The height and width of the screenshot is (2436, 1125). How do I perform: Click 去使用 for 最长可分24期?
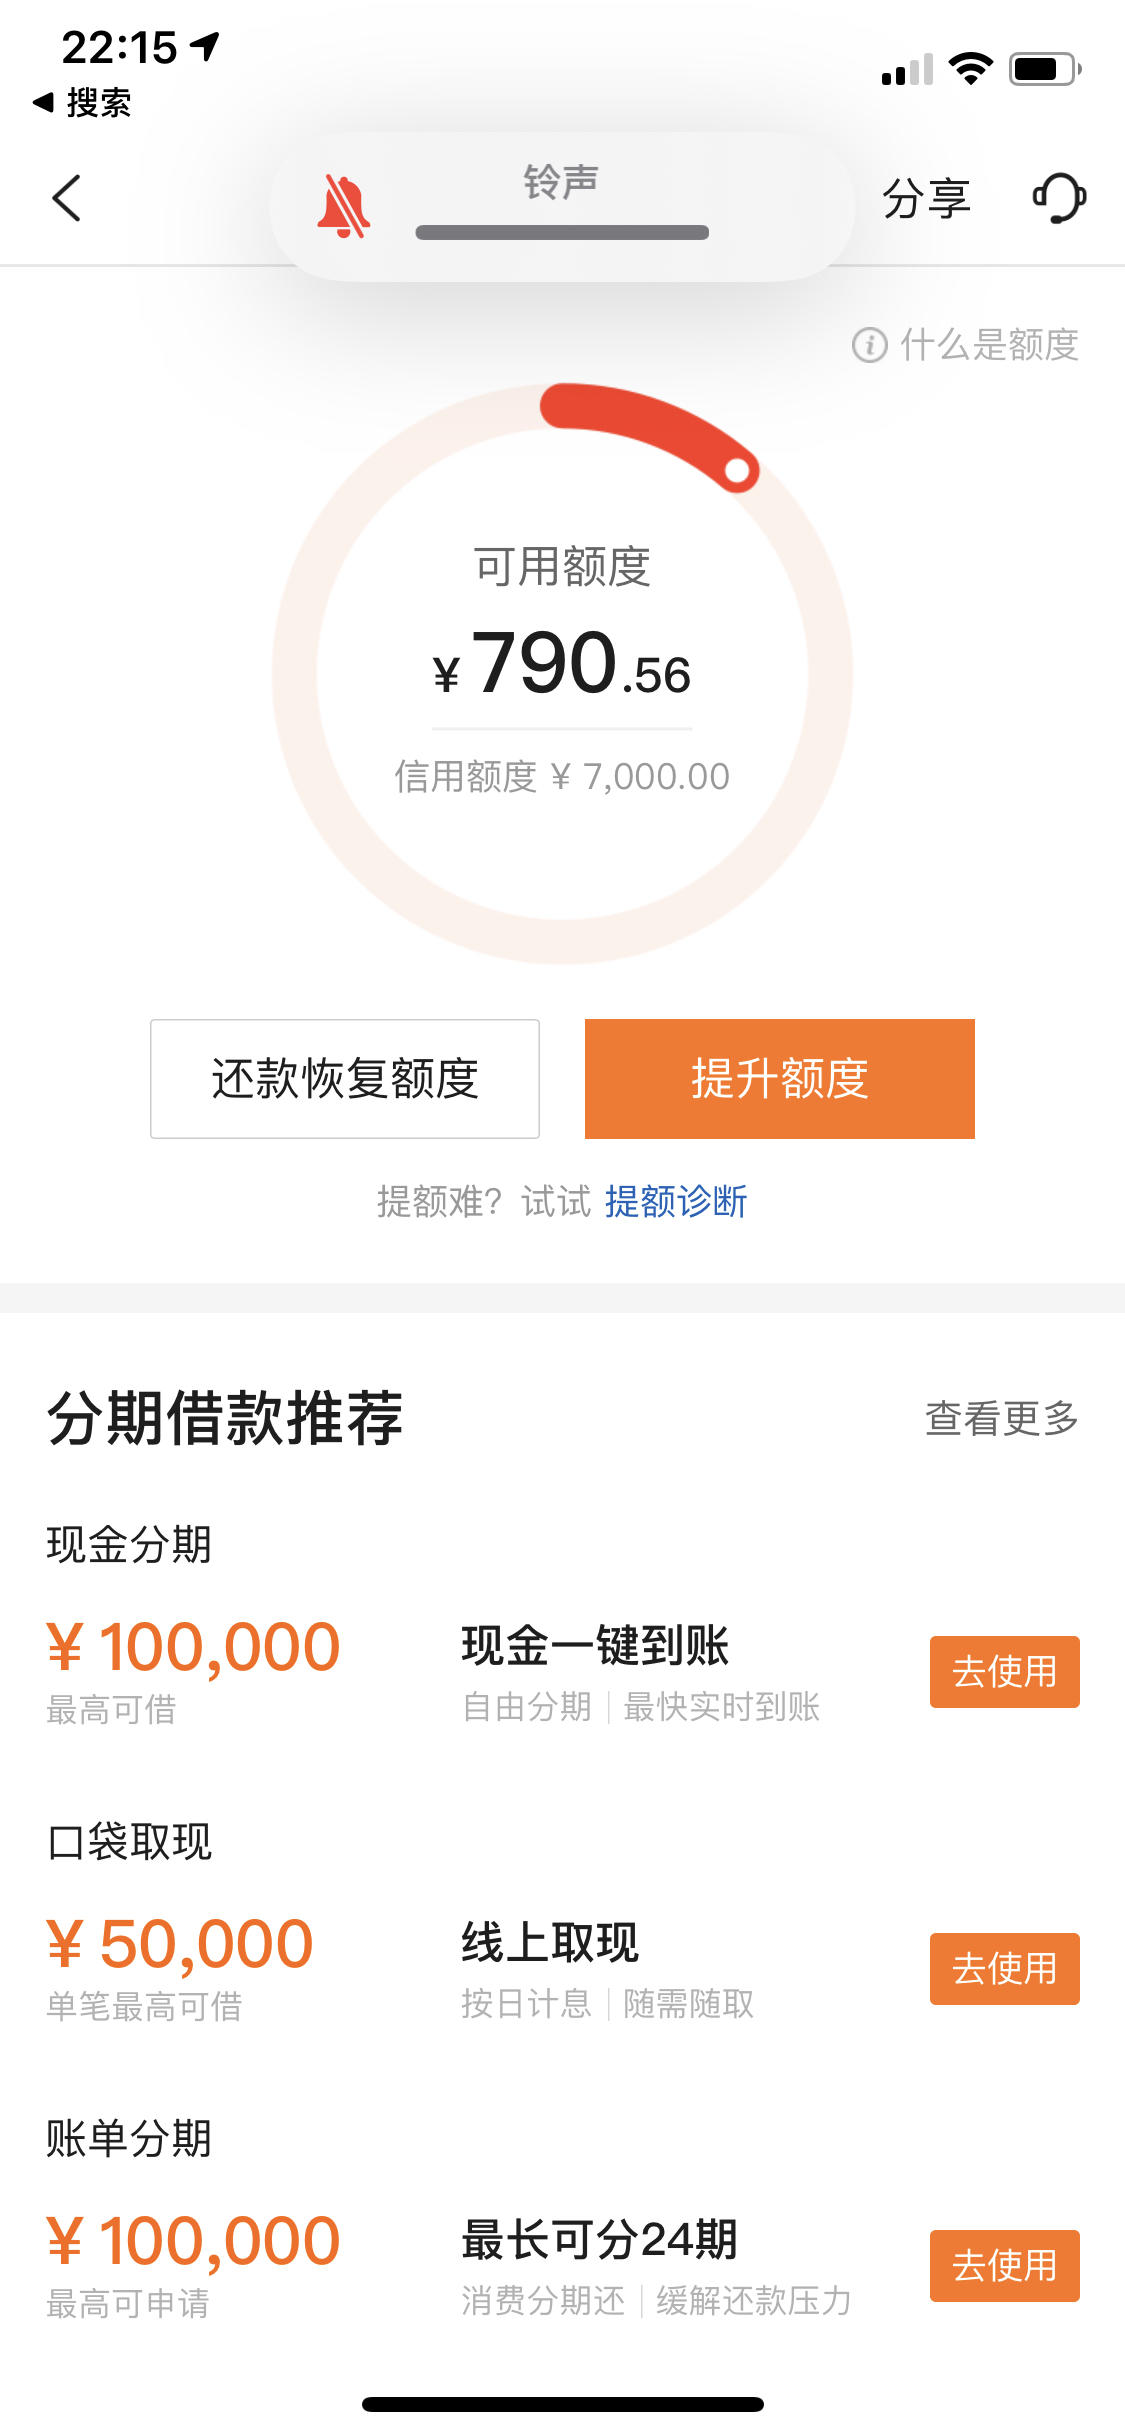click(1004, 2265)
